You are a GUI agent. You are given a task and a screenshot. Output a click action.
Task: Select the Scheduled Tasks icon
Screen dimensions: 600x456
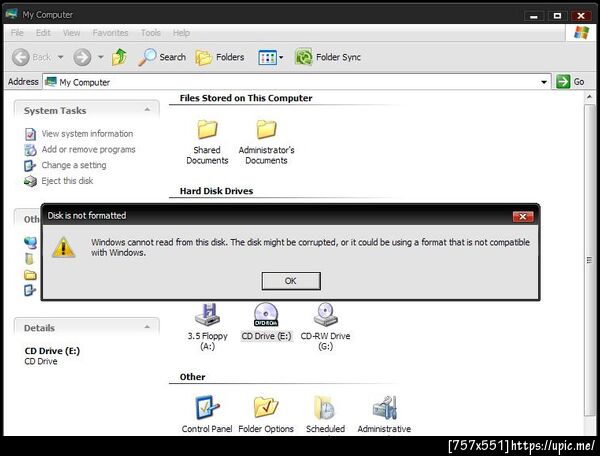[x=325, y=407]
